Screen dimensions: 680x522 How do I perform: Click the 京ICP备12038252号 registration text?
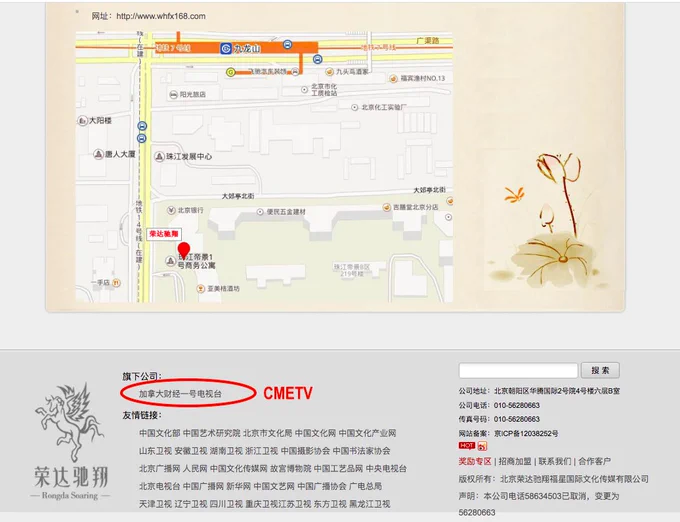click(x=526, y=434)
